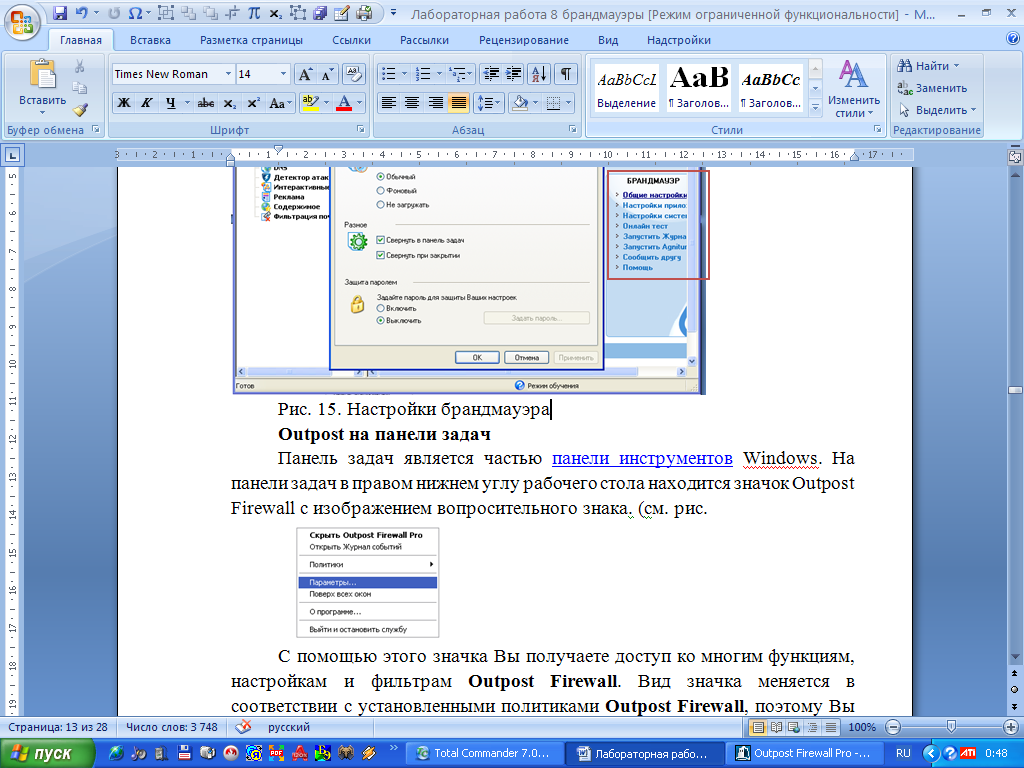Viewport: 1024px width, 768px height.
Task: Undo the last action
Action: click(81, 12)
